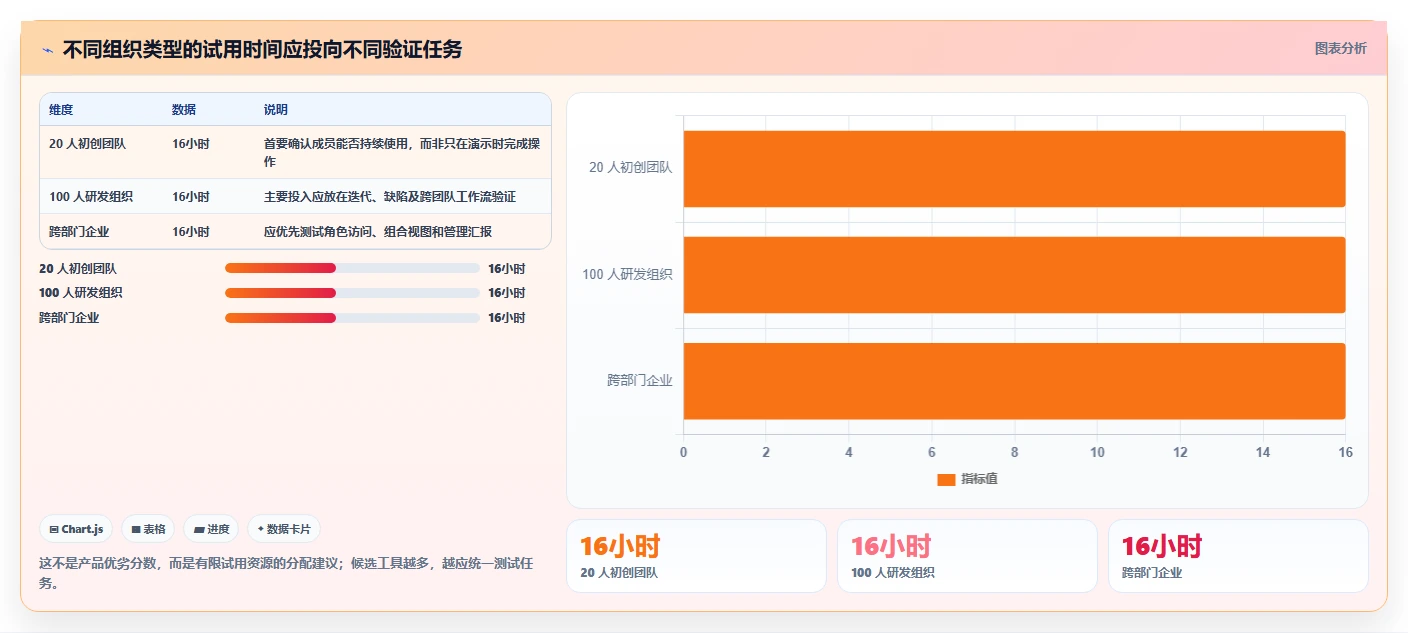1408x633 pixels.
Task: Click progress bar for 100 人研发组织
Action: [x=352, y=293]
